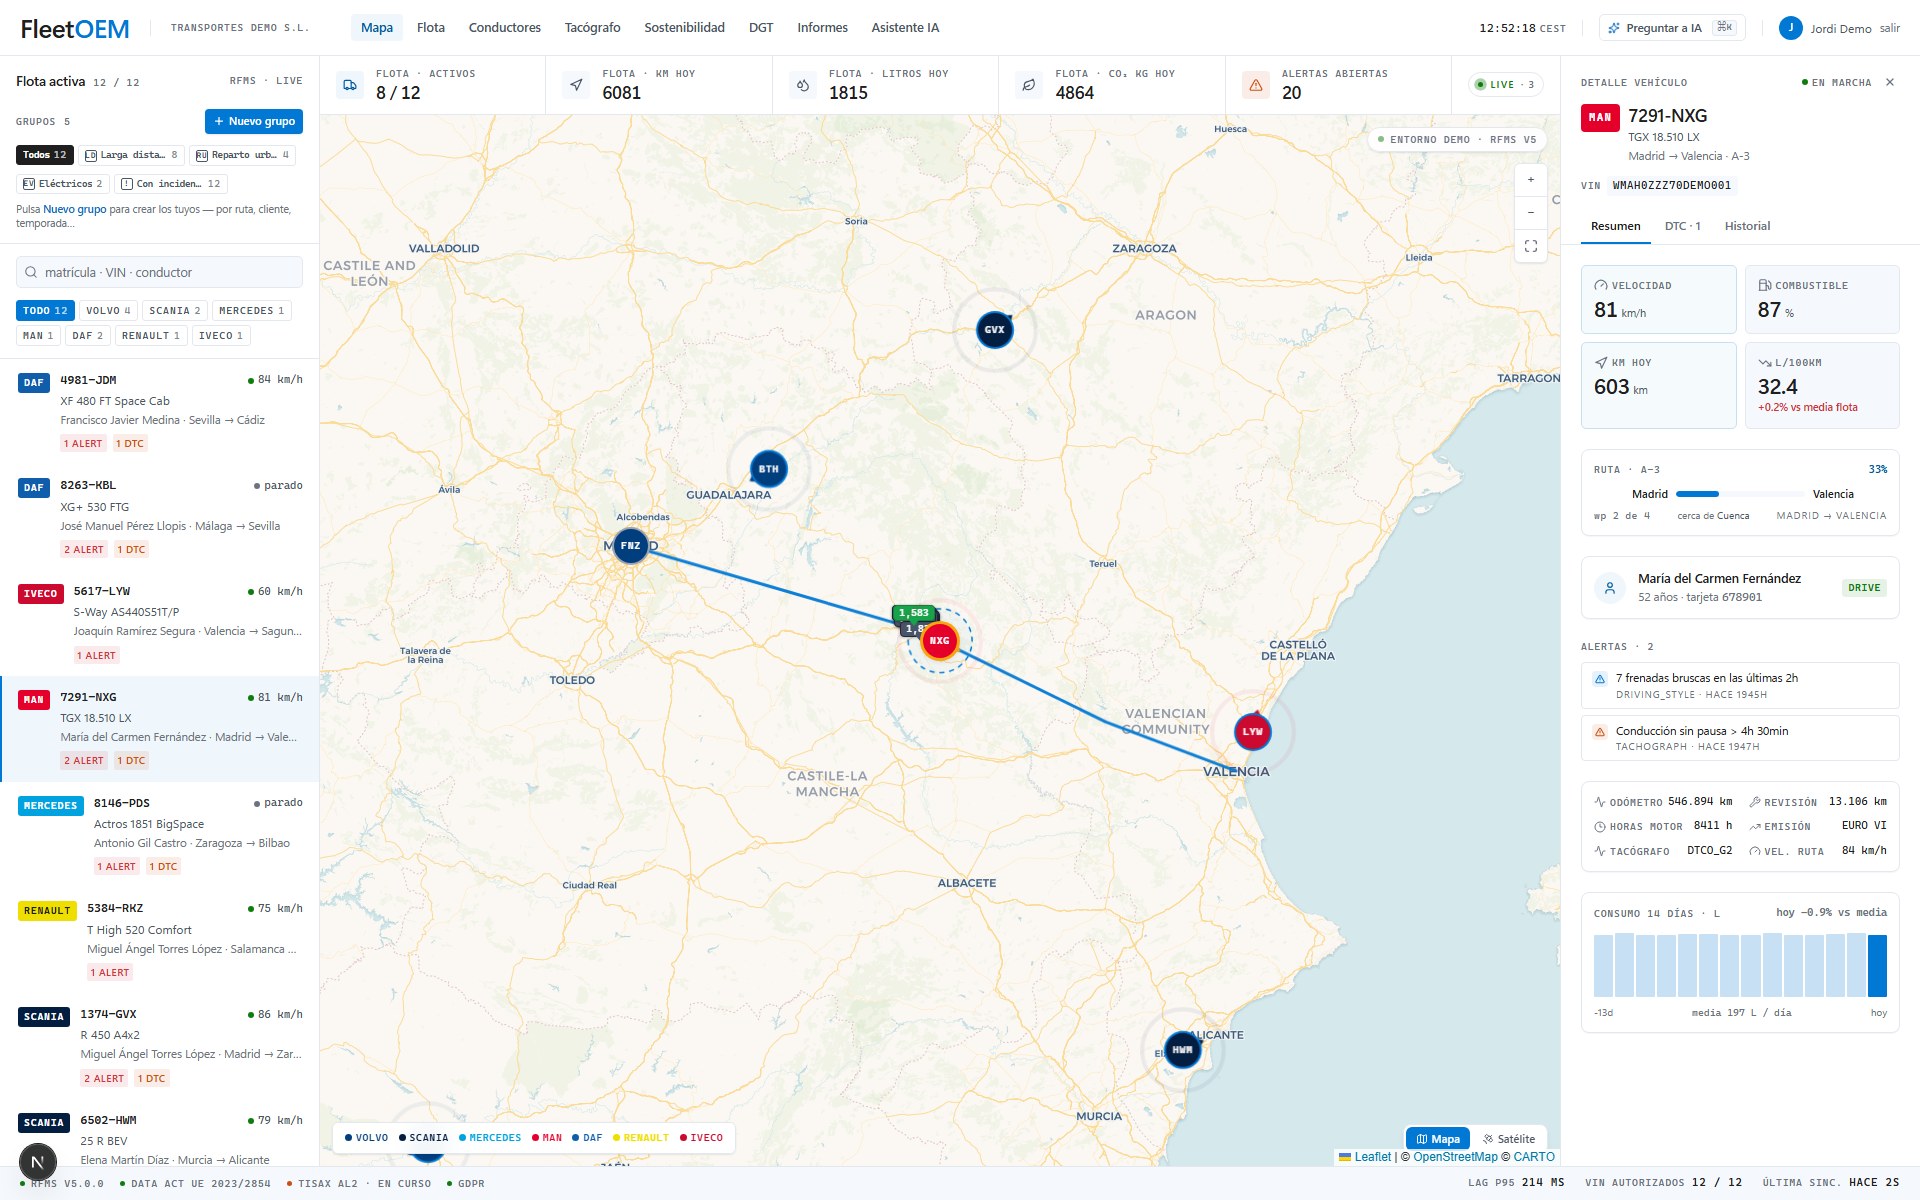Toggle fullscreen map view icon
Viewport: 1920px width, 1200px height.
[1530, 246]
